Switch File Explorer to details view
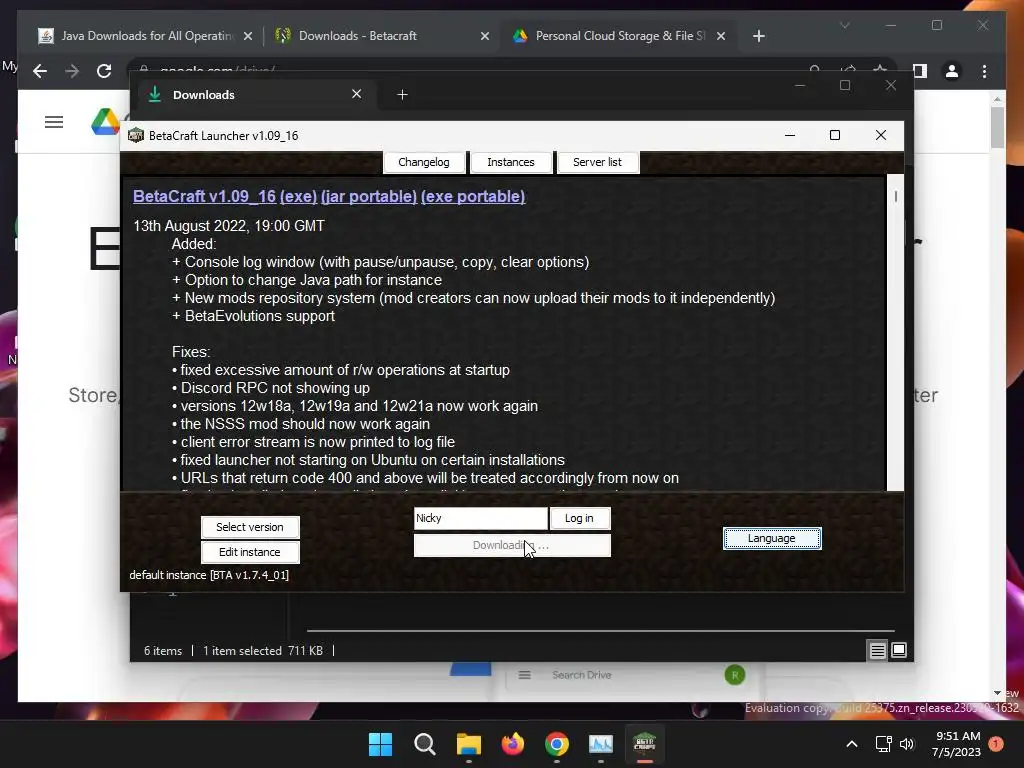The width and height of the screenshot is (1024, 768). 877,650
